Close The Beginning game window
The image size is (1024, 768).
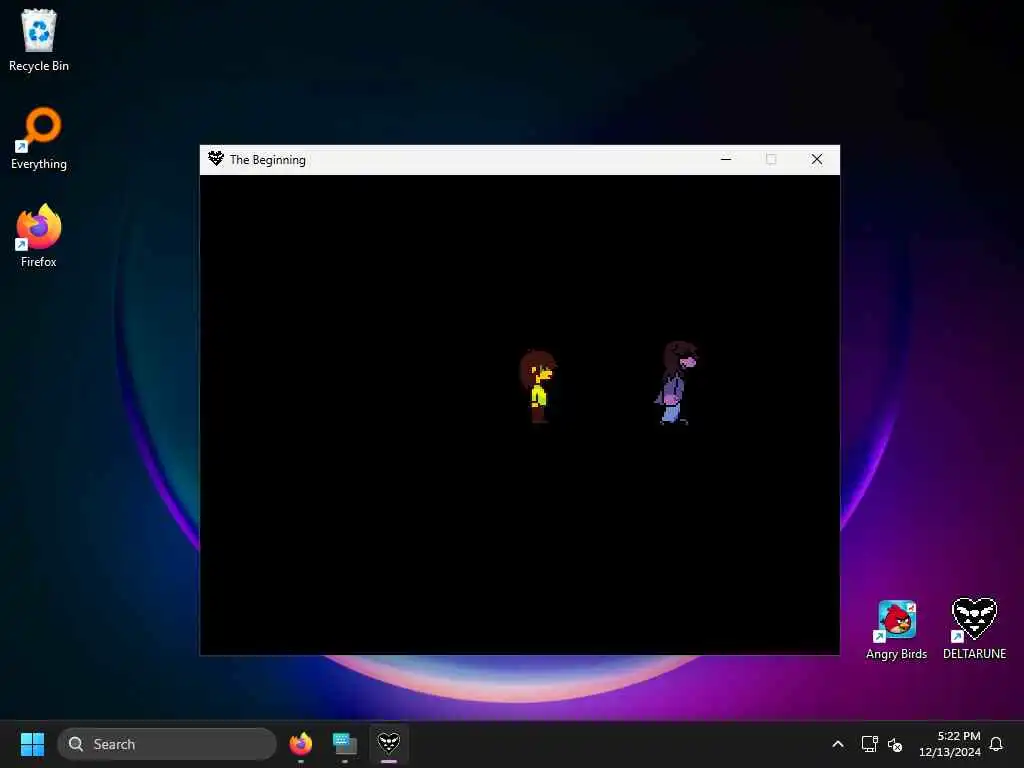tap(817, 159)
